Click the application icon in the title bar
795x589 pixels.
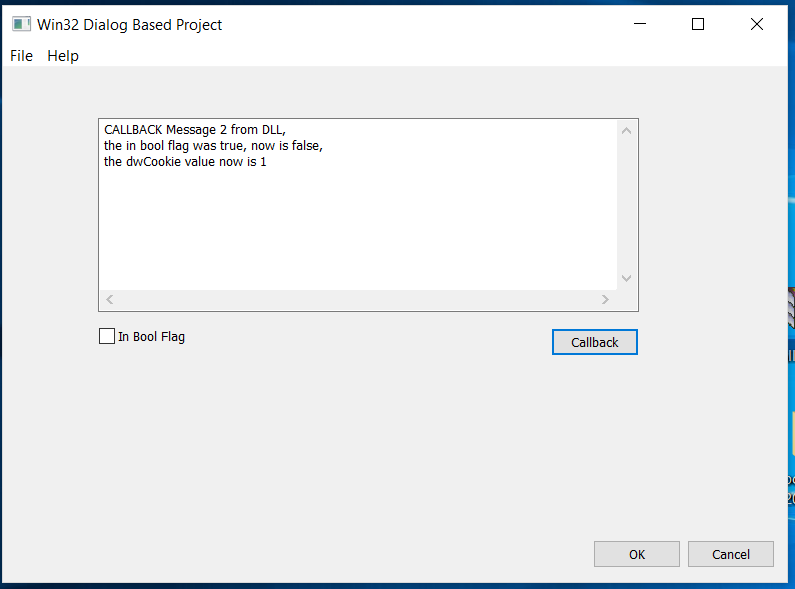click(x=21, y=24)
